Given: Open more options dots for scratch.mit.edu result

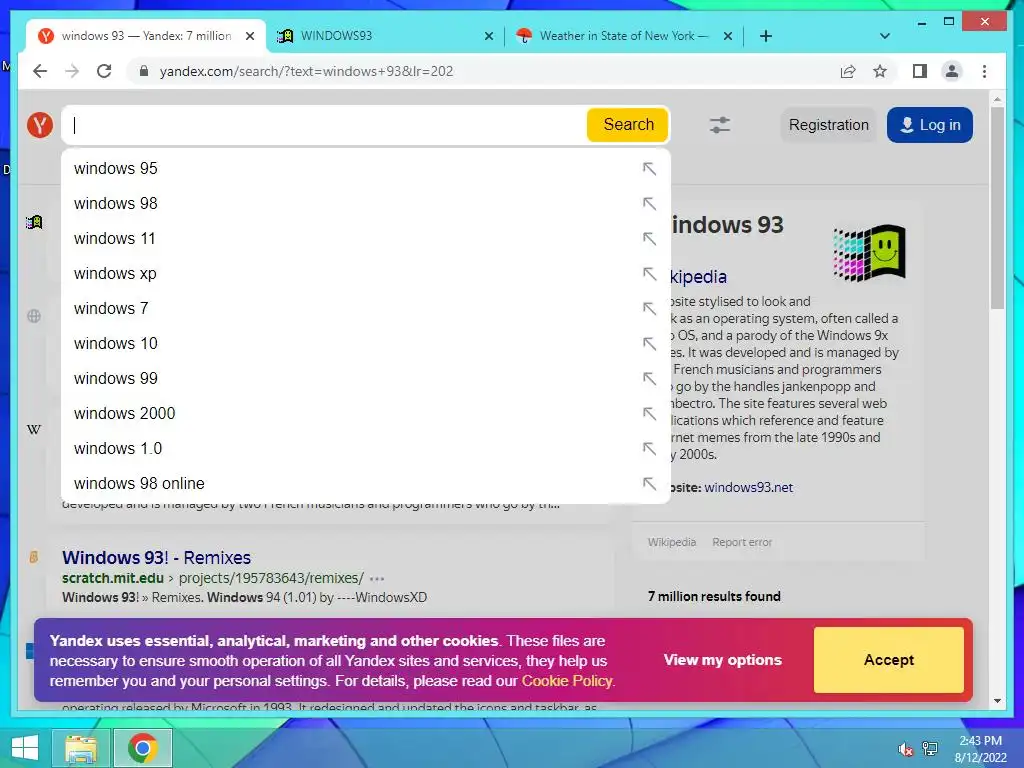Looking at the screenshot, I should [377, 579].
